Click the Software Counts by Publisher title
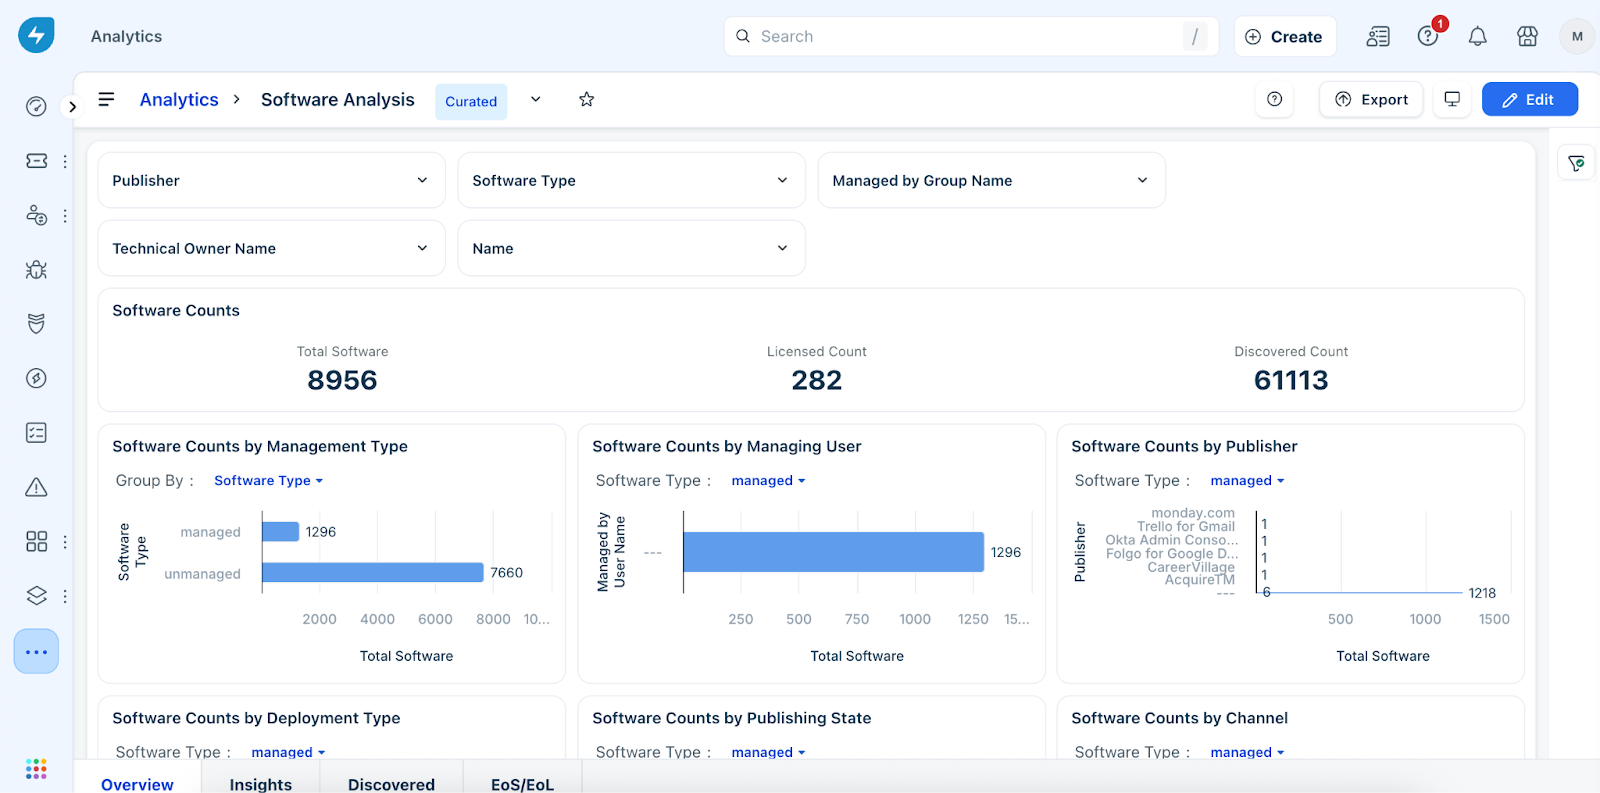 [x=1184, y=446]
